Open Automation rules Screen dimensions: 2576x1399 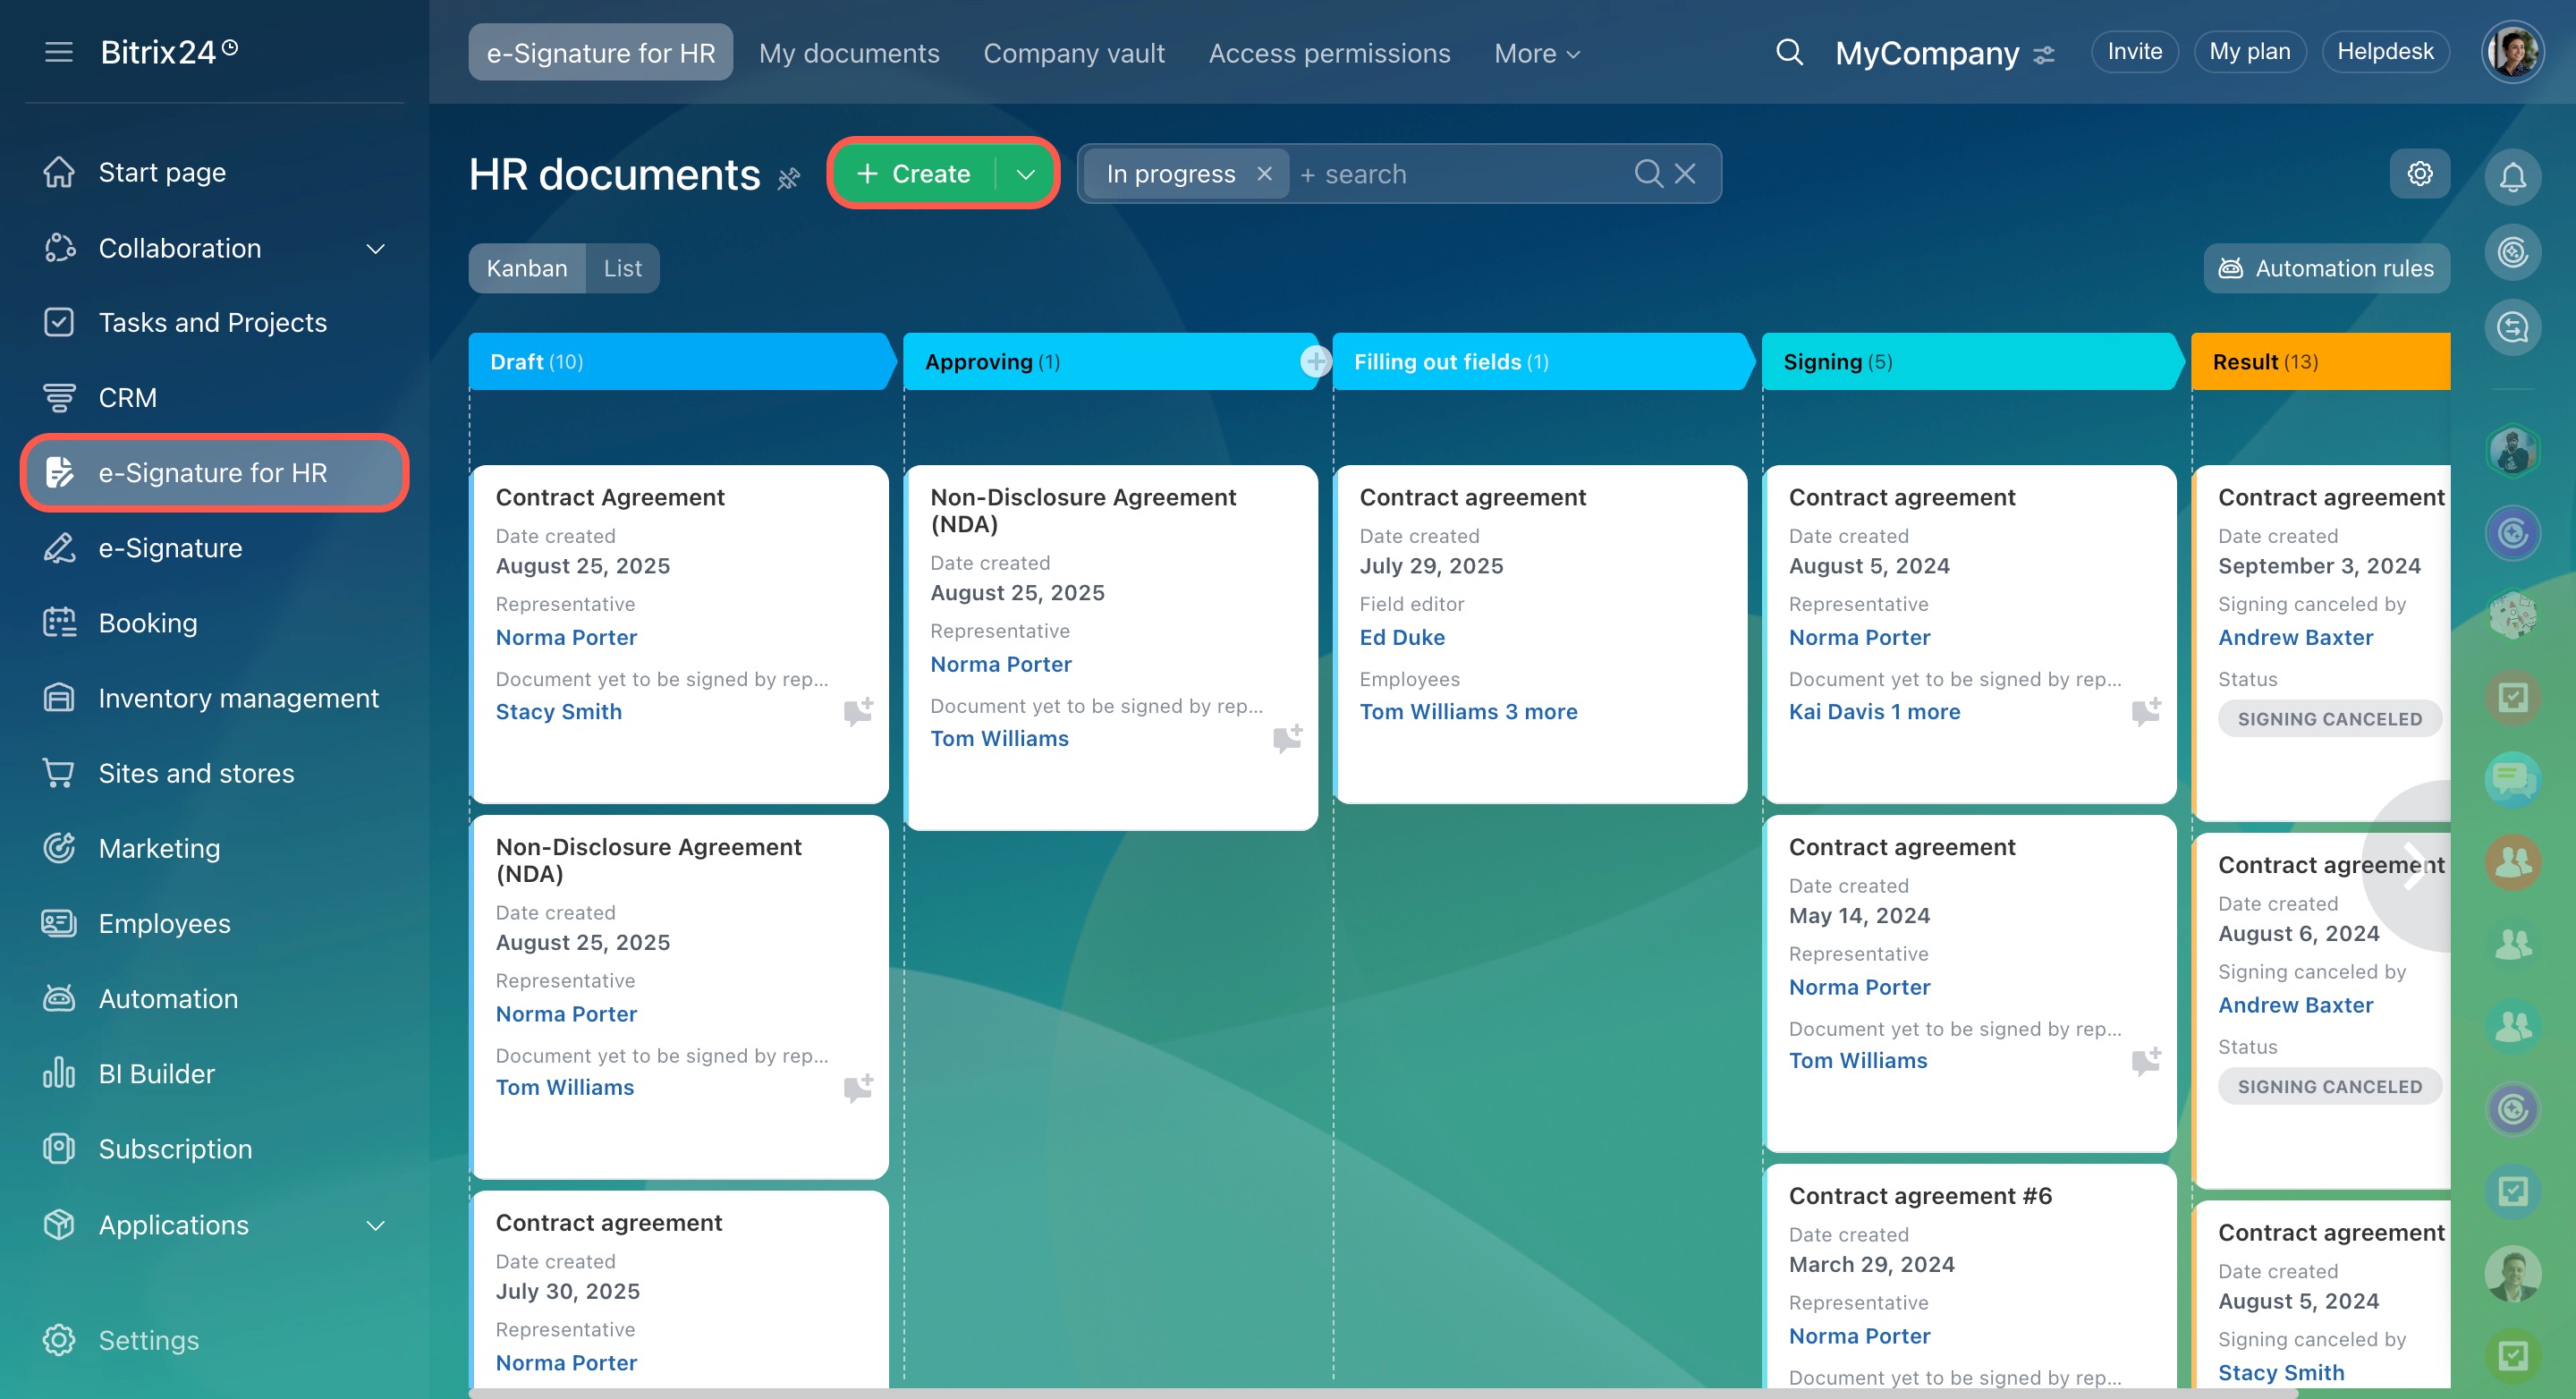pos(2326,268)
